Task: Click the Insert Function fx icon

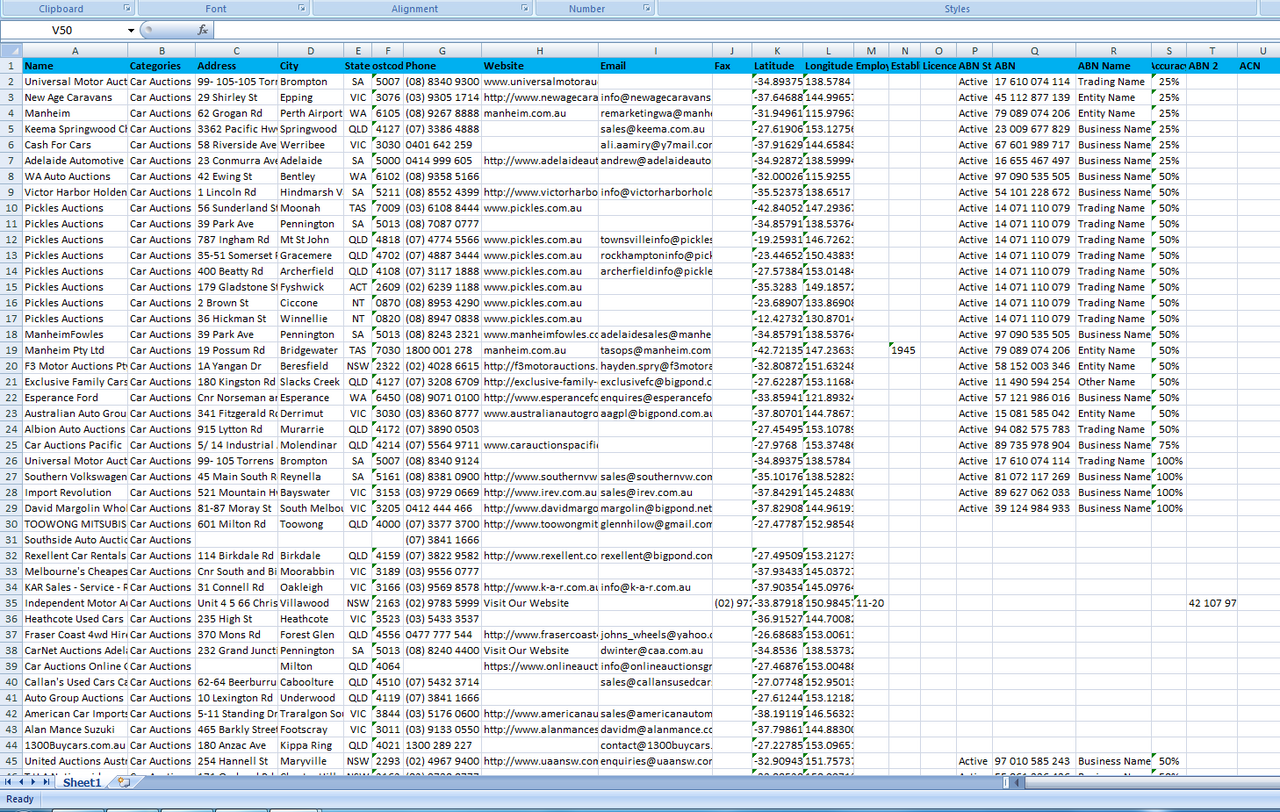Action: [202, 30]
